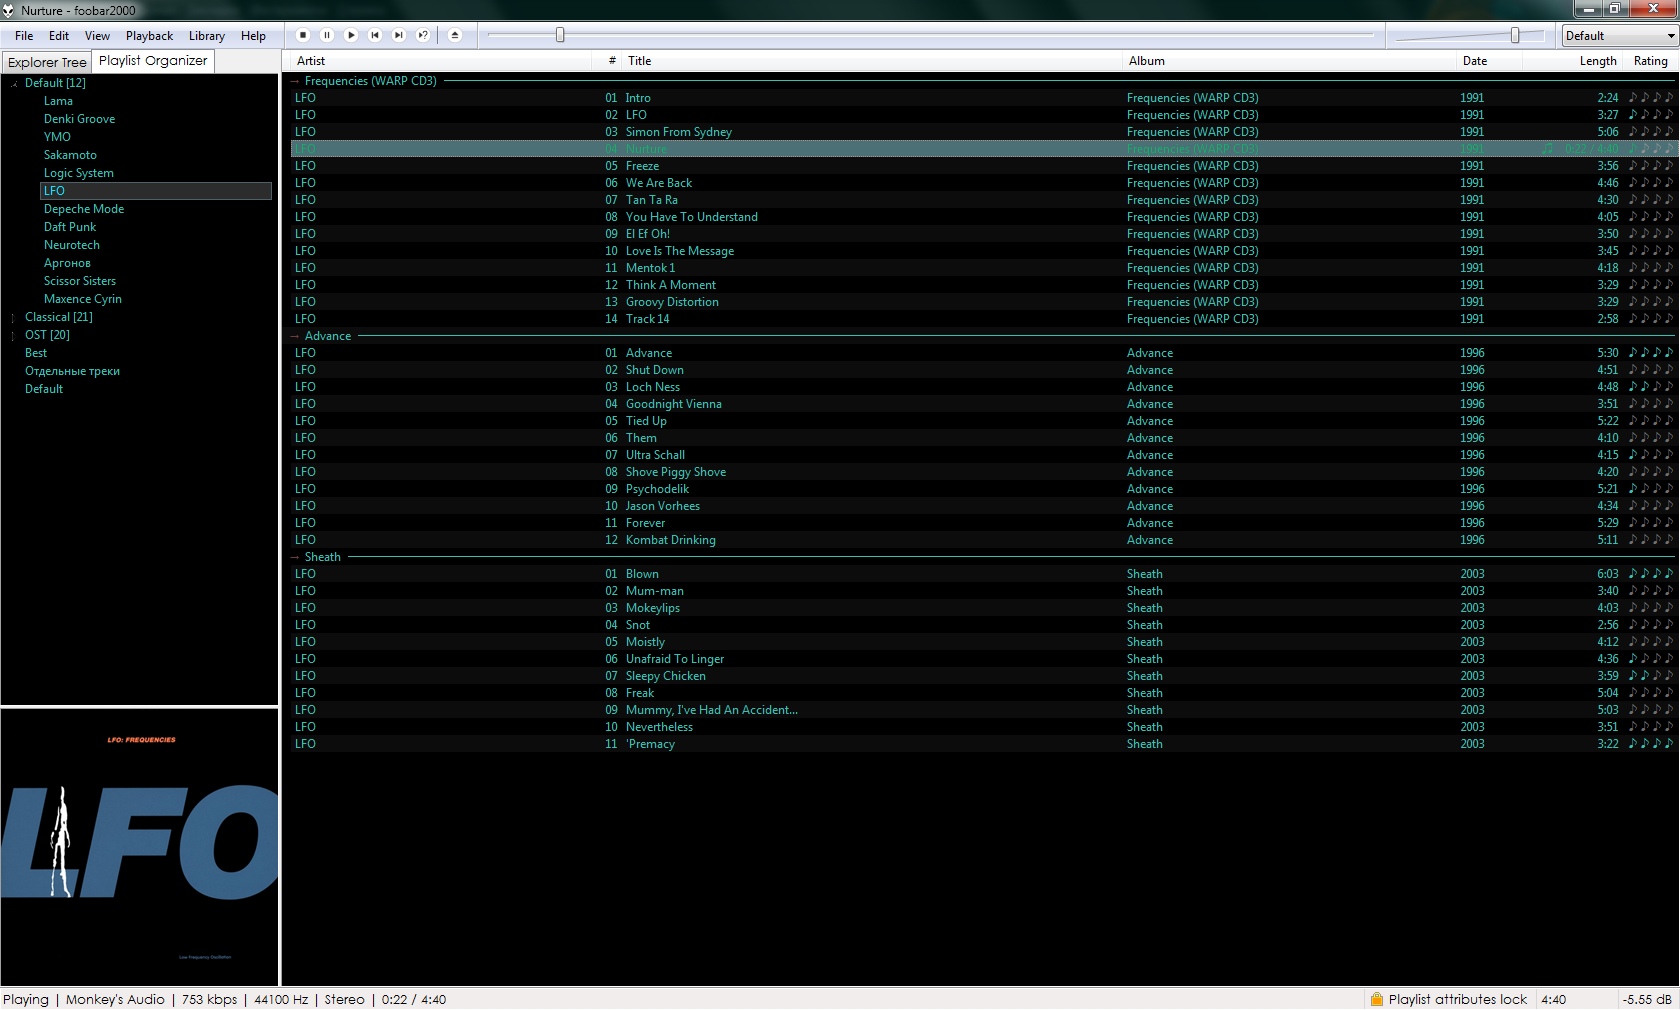Click rating notes for Loch Ness

pos(1651,387)
